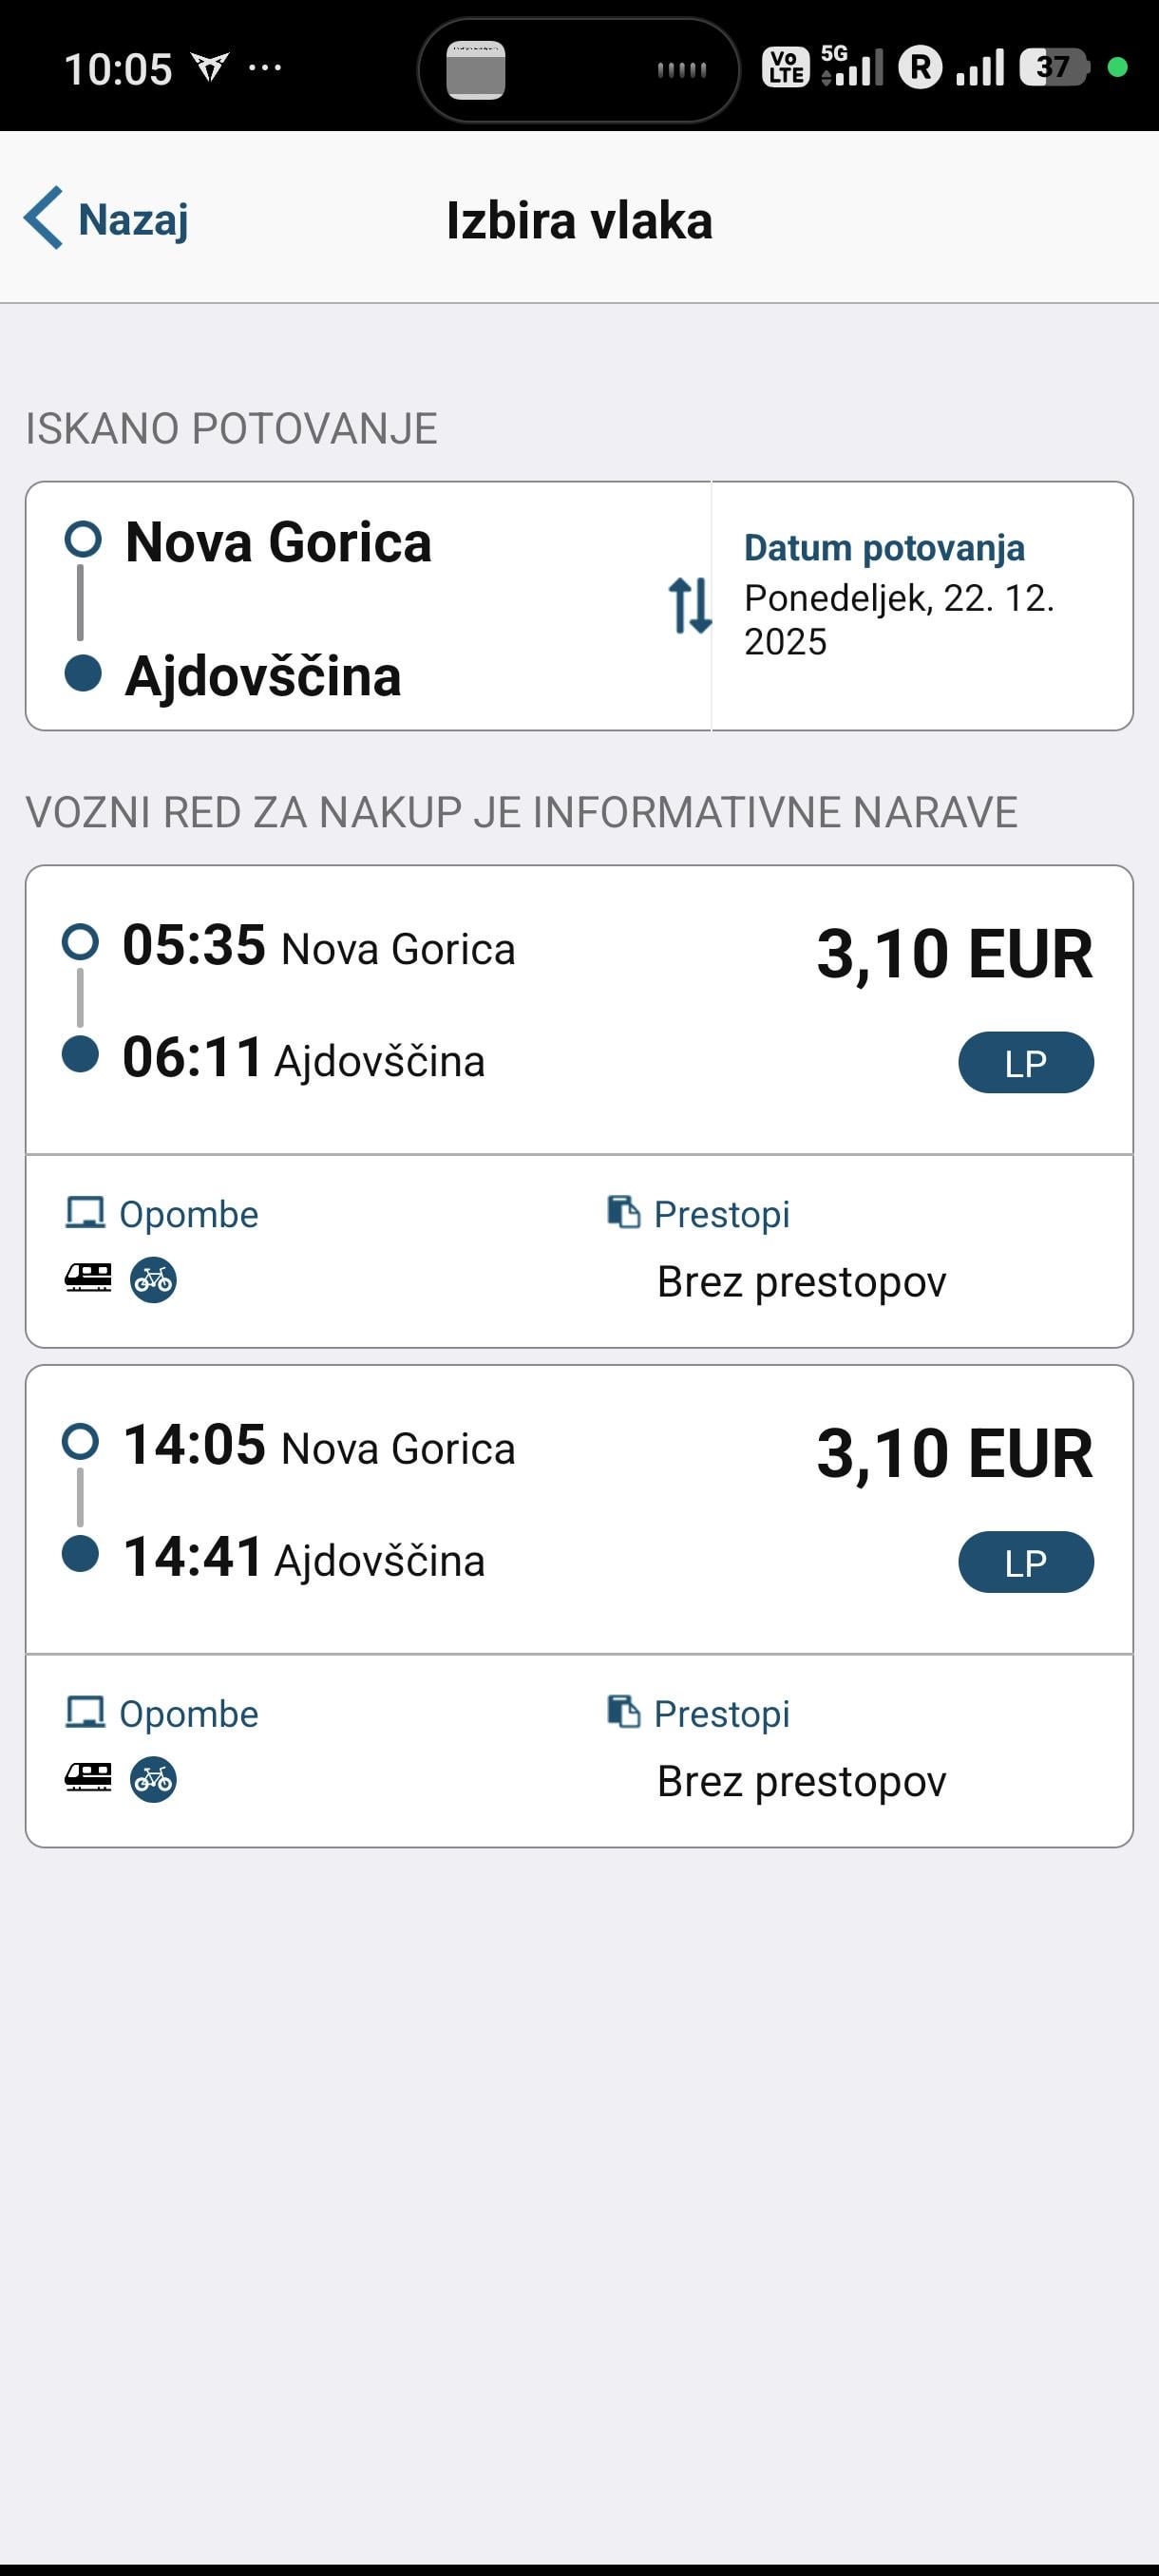Edit the Nova Gorica departure station
The width and height of the screenshot is (1159, 2576).
(278, 543)
